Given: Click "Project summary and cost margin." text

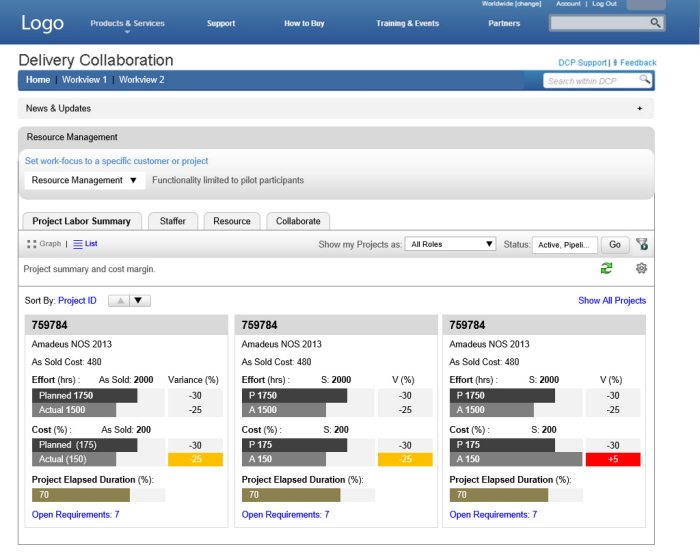Looking at the screenshot, I should [x=89, y=269].
